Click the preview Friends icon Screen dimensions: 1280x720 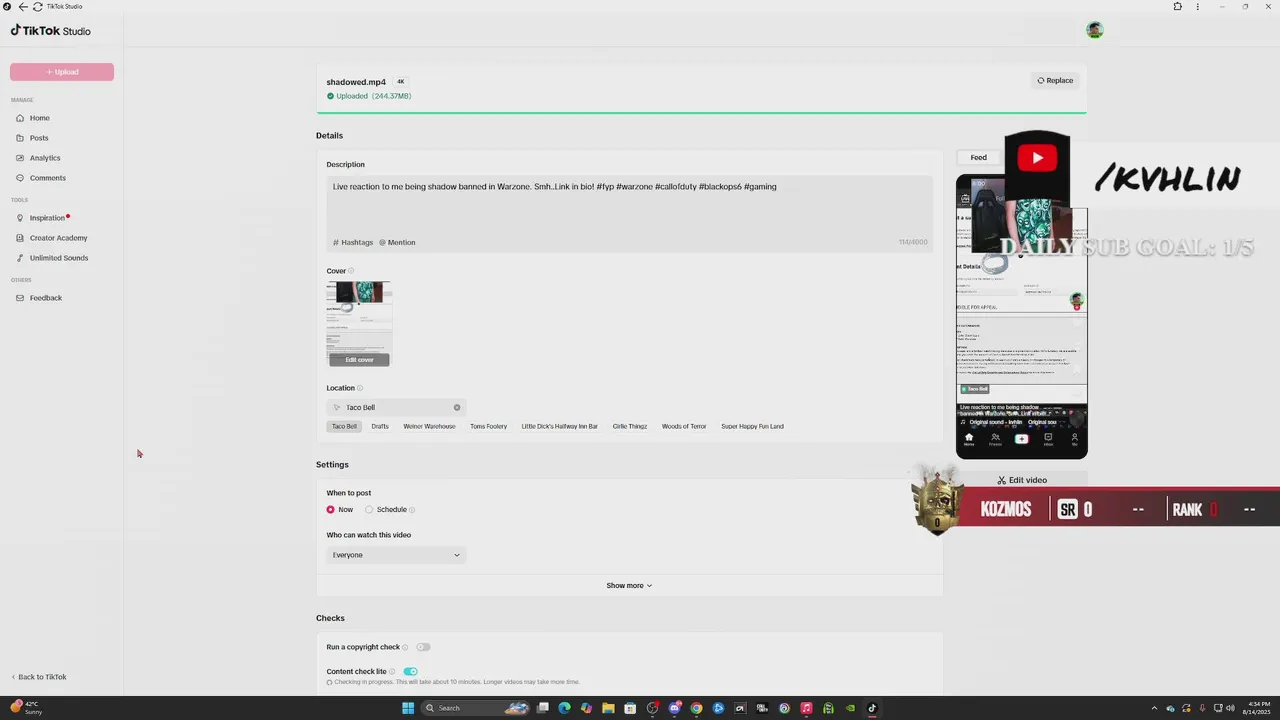[x=995, y=439]
